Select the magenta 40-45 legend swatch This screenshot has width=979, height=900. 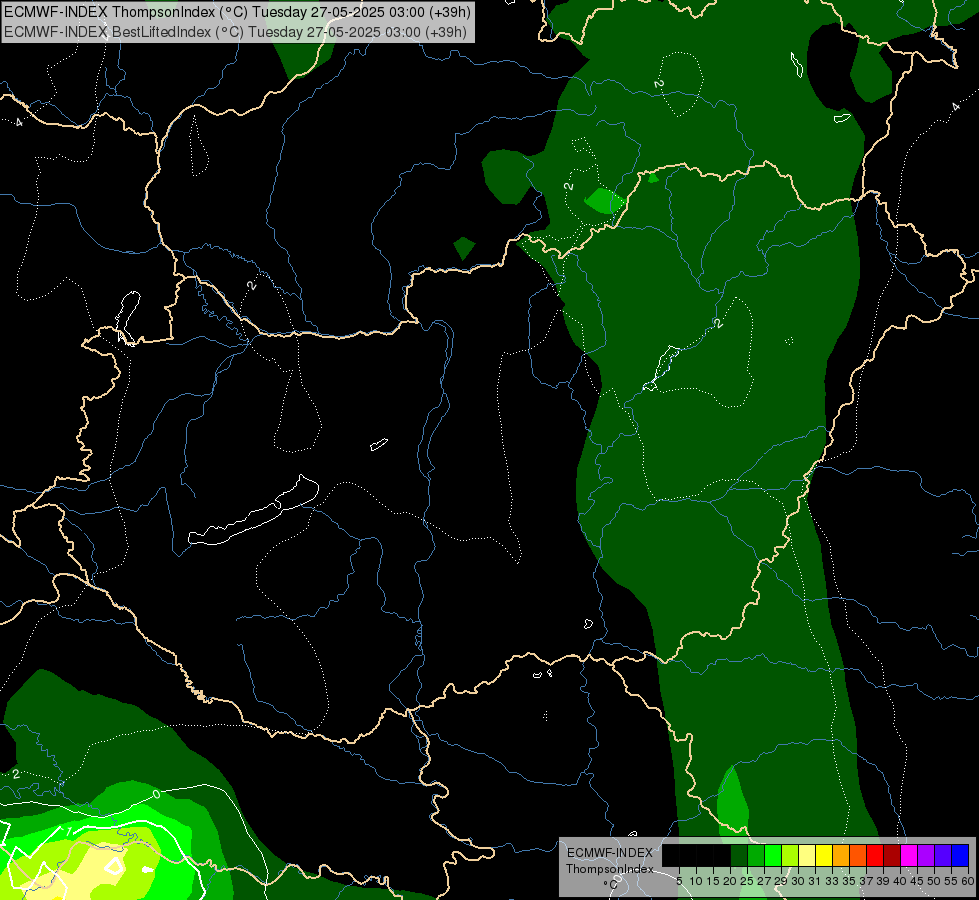click(909, 855)
